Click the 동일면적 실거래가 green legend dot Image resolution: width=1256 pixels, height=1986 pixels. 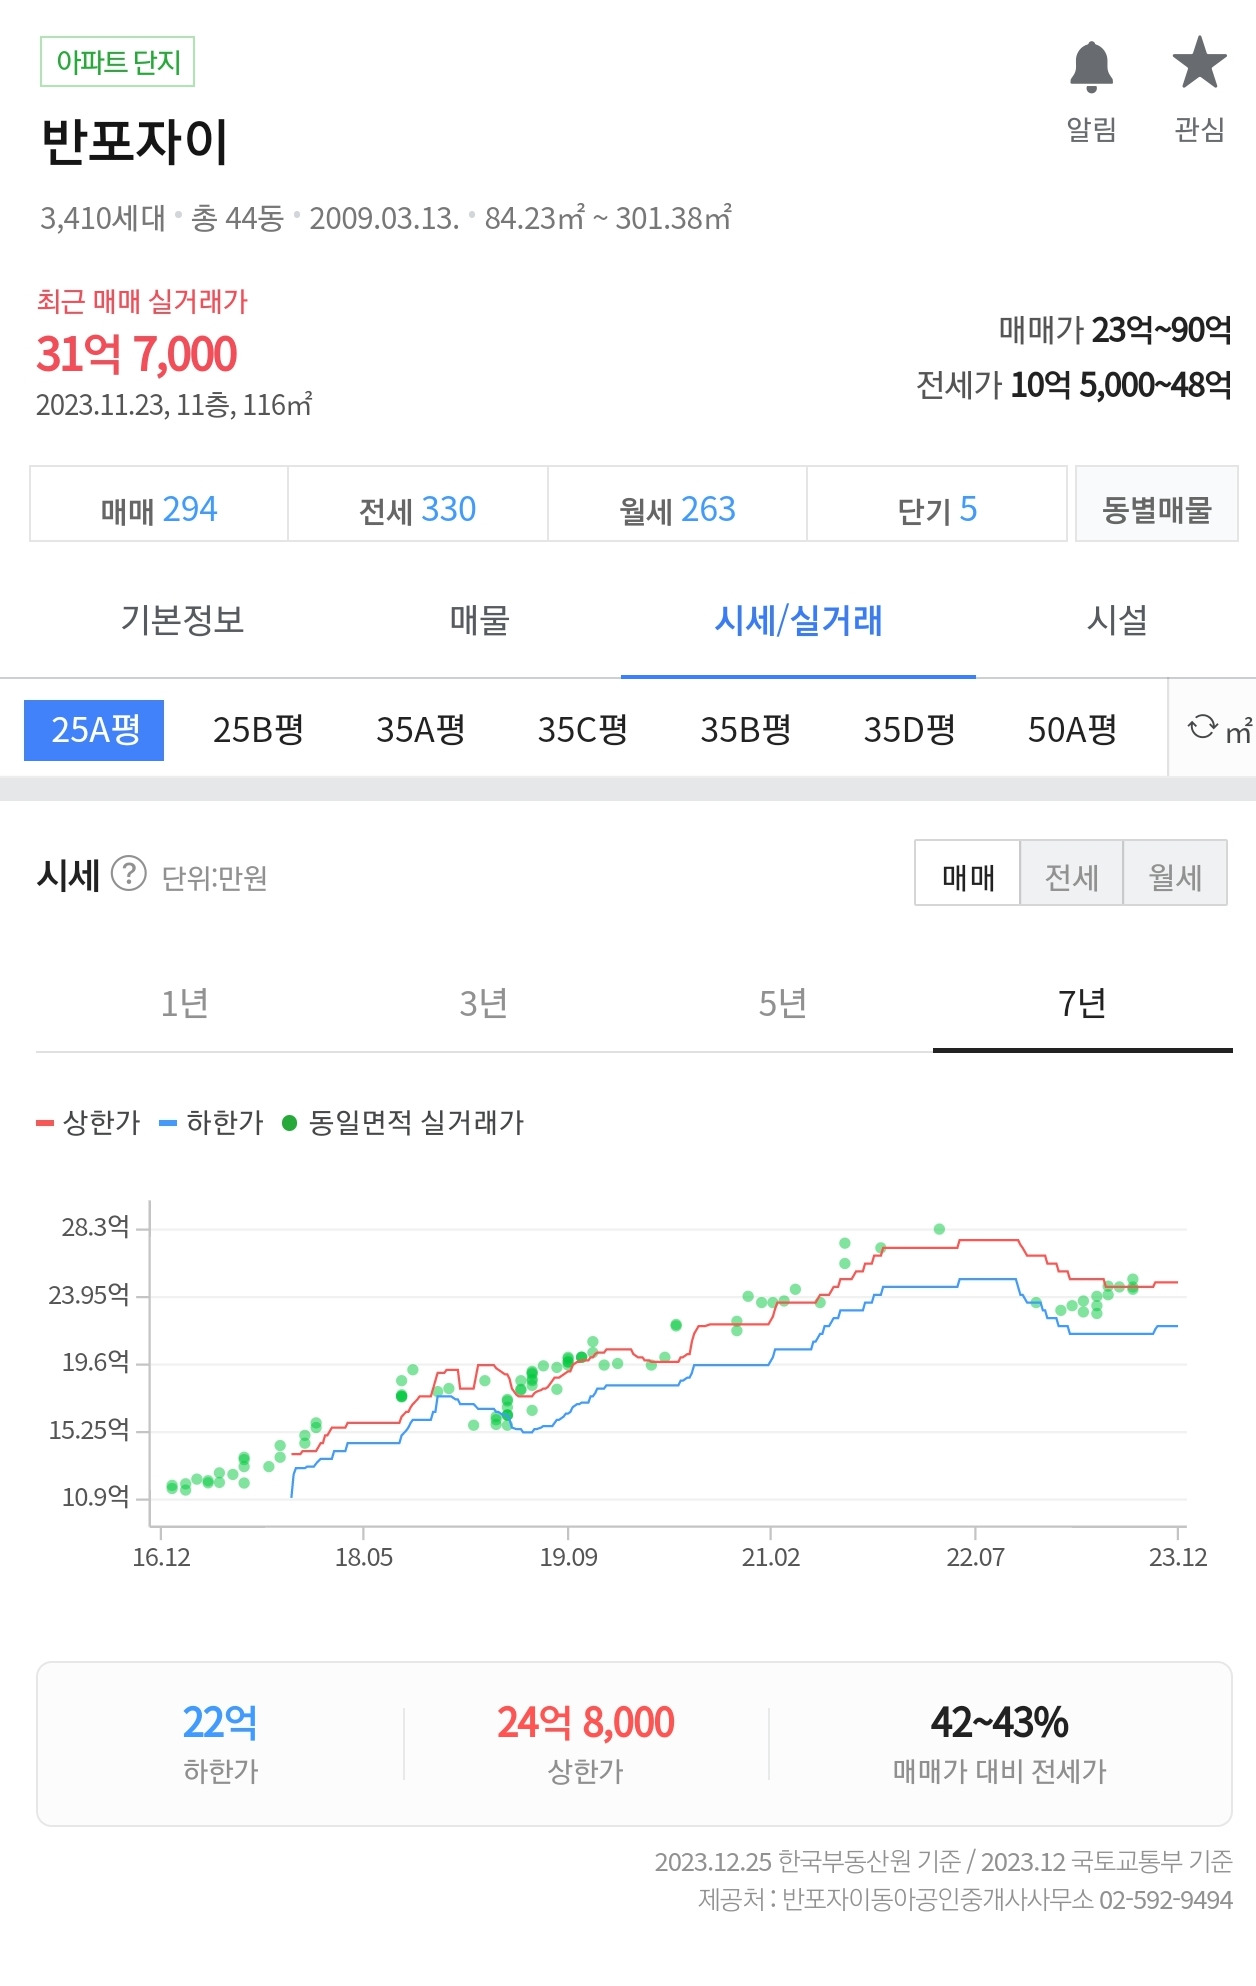click(290, 1123)
